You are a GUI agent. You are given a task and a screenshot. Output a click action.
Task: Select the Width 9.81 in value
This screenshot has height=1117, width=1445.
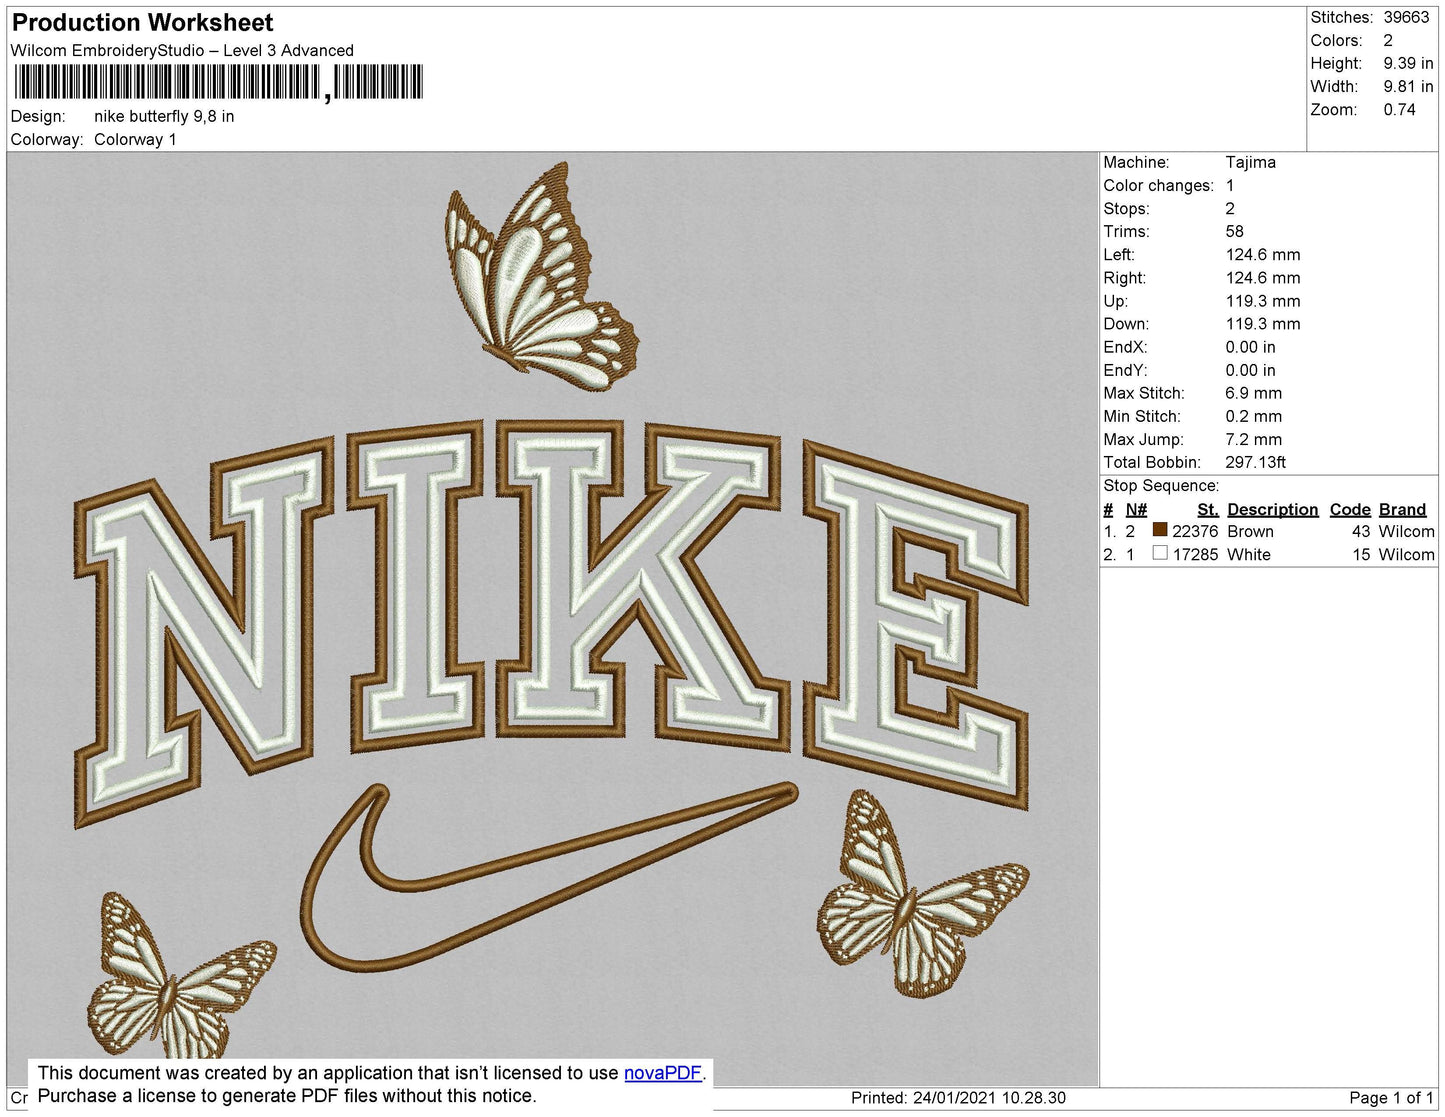(x=1408, y=86)
